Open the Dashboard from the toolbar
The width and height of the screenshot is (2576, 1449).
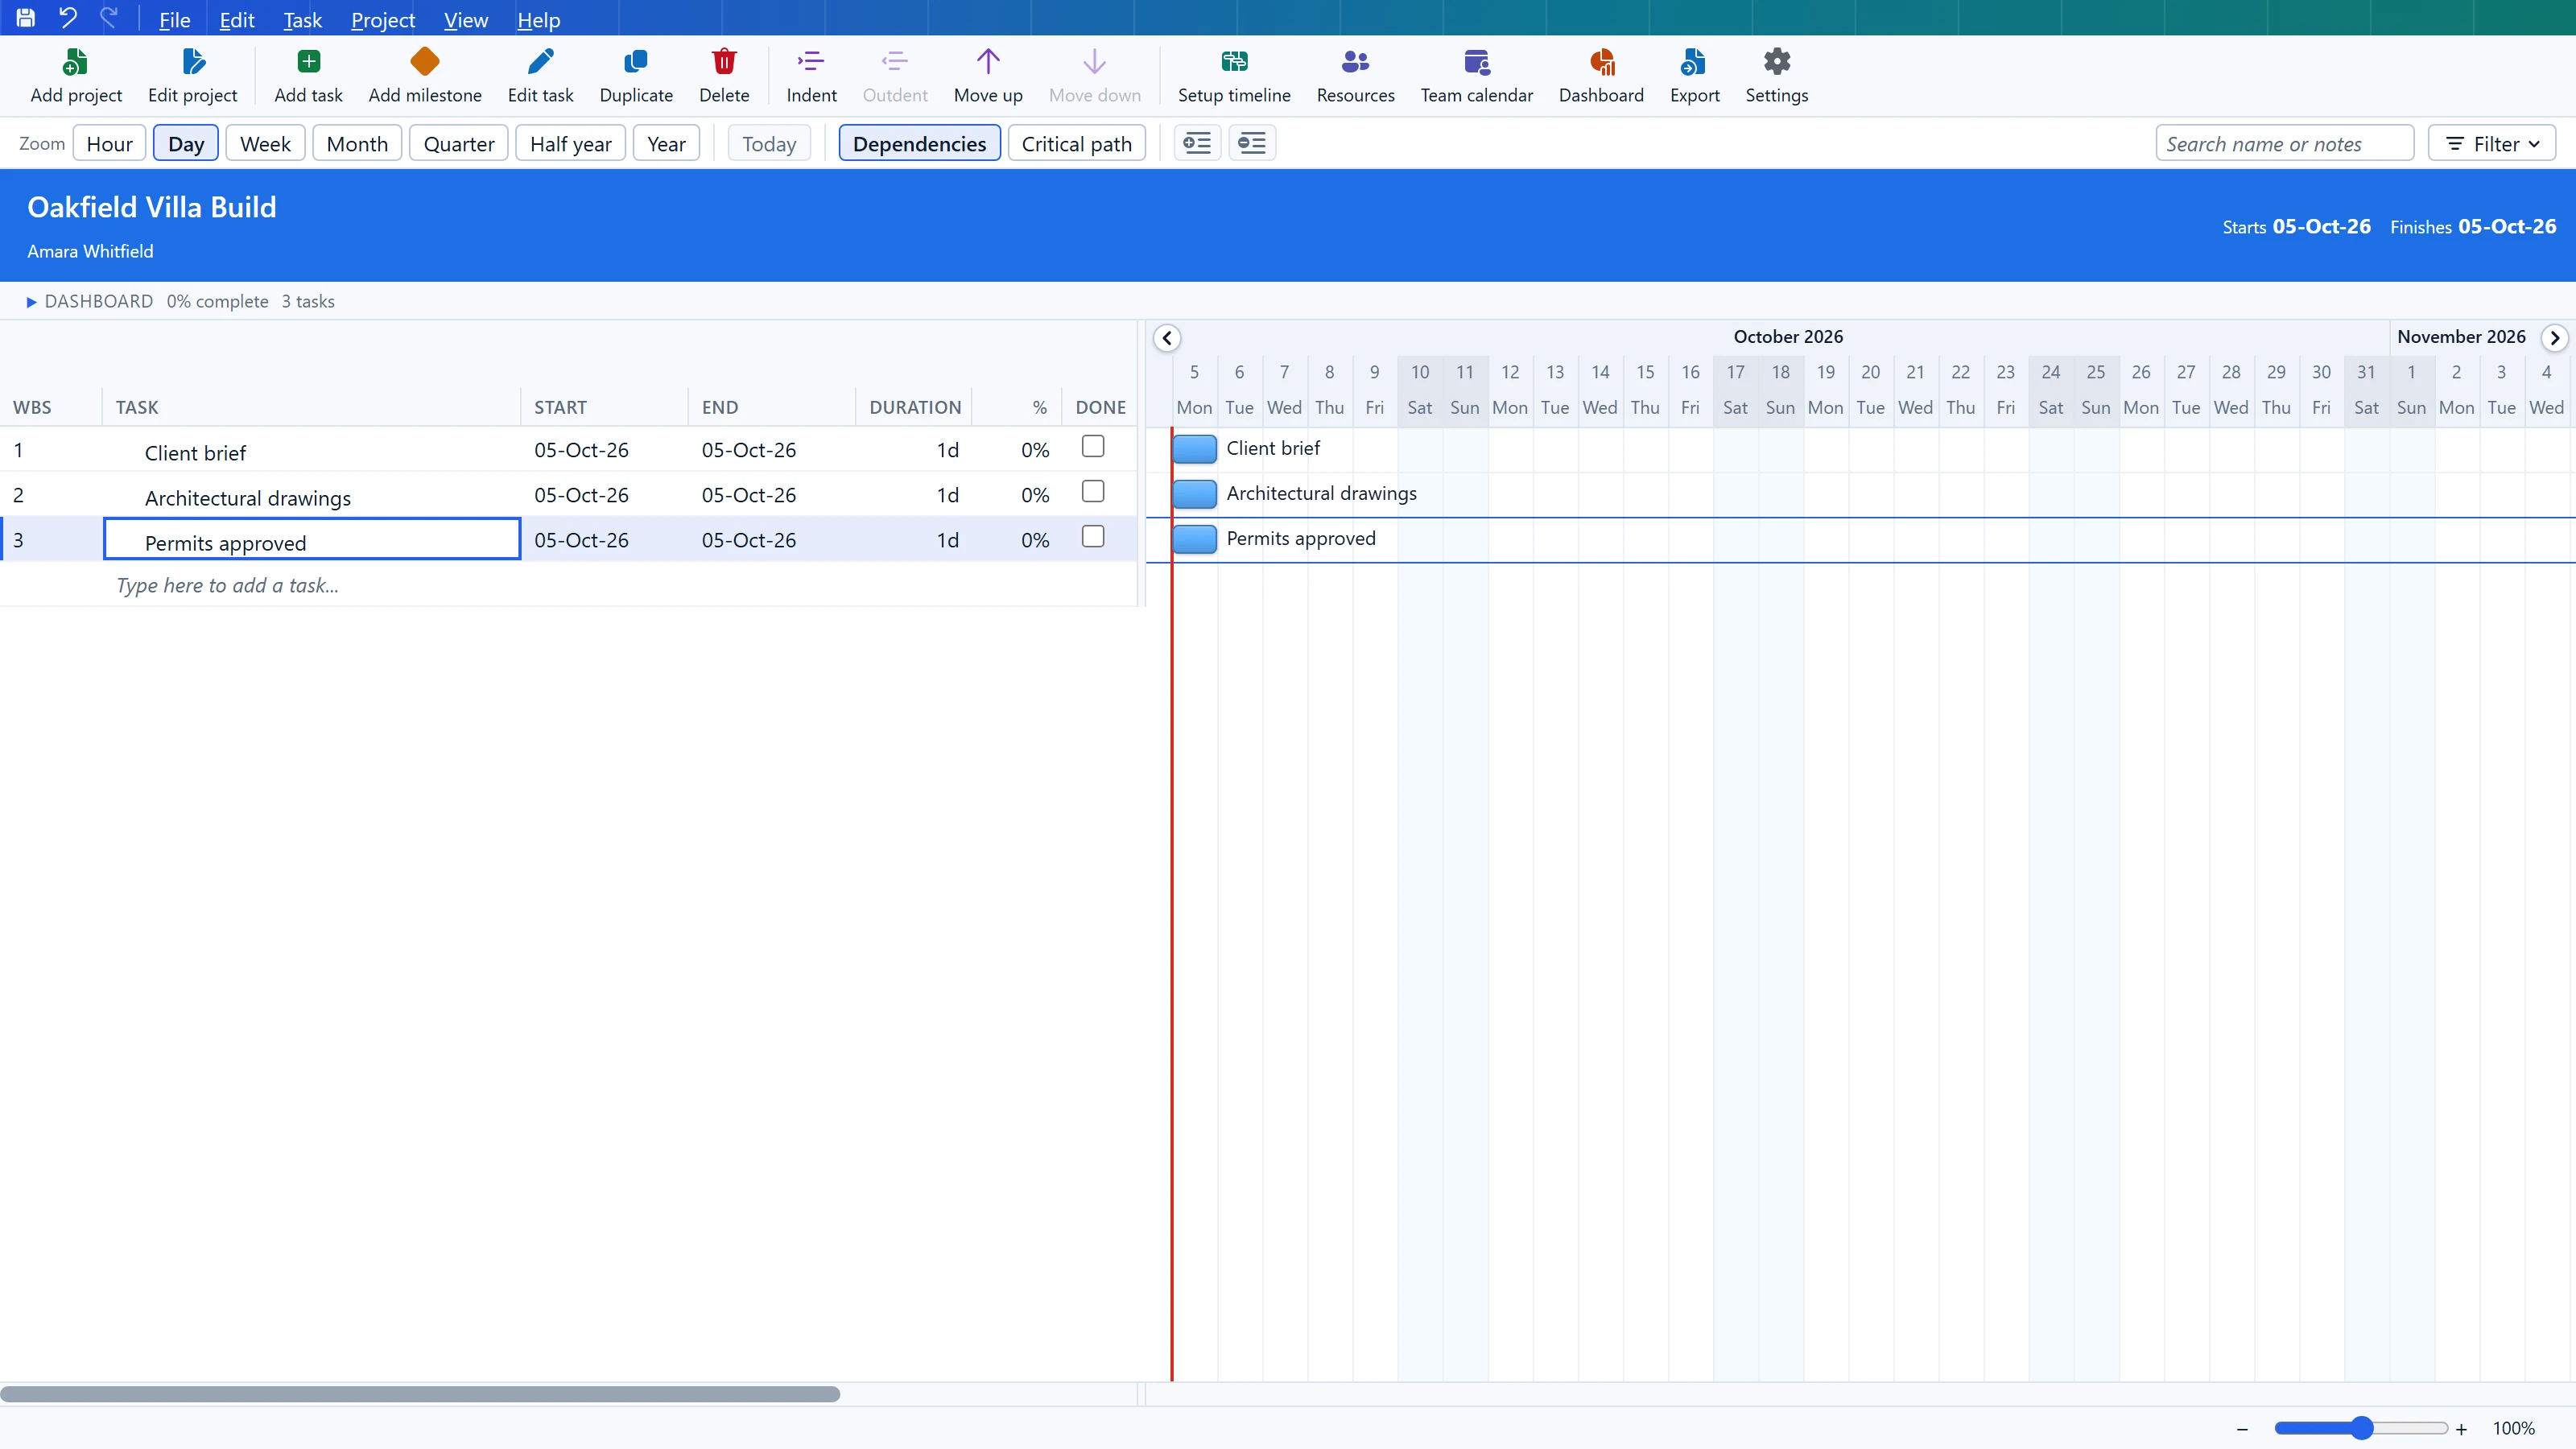point(1601,76)
